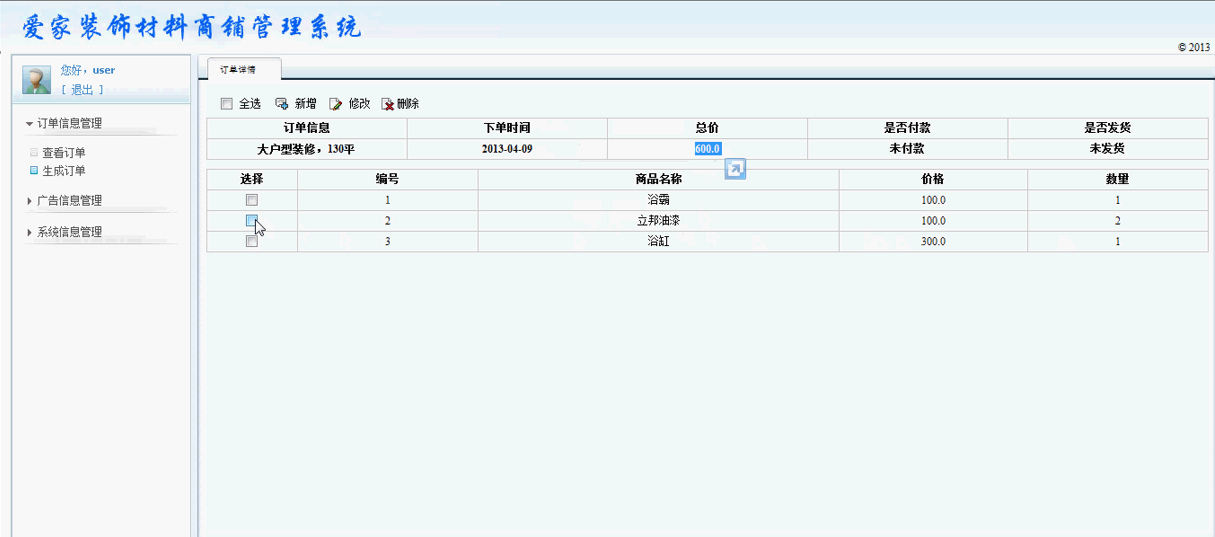The image size is (1215, 537).
Task: Check the box for row 浴霸
Action: (252, 200)
